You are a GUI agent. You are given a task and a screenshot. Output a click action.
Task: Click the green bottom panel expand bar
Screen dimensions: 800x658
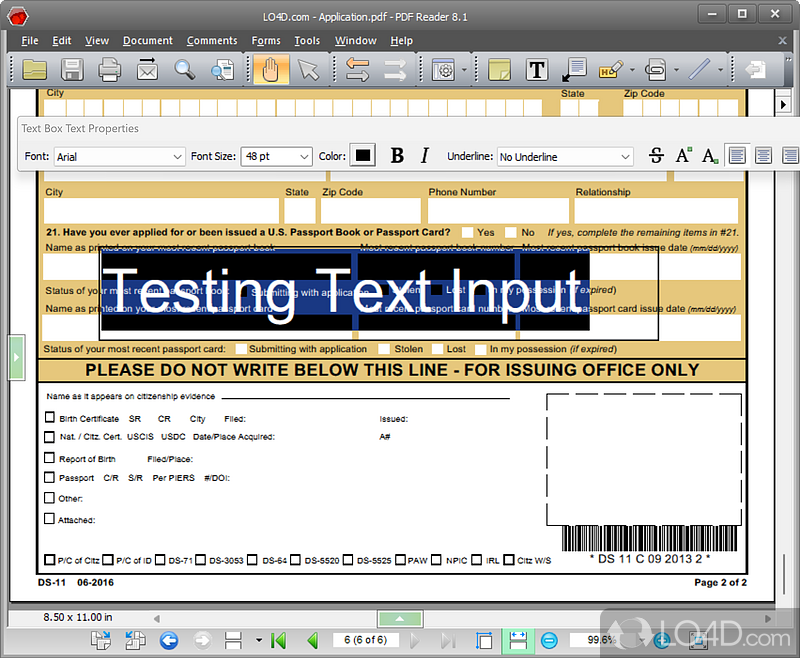[400, 619]
